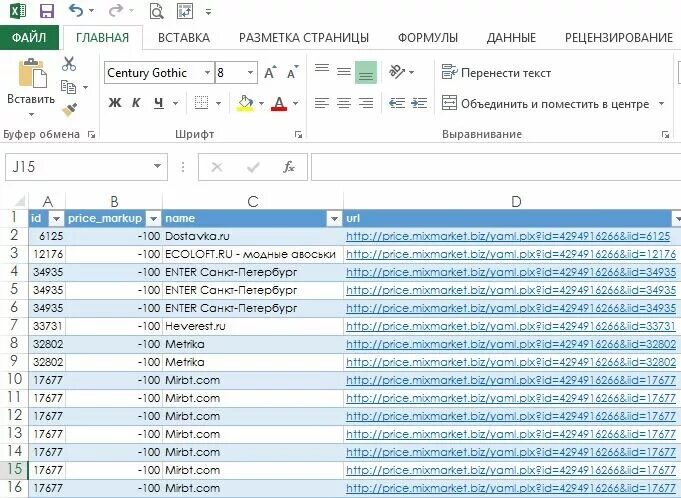Open the Dostavka.ru price URL link

[x=508, y=236]
